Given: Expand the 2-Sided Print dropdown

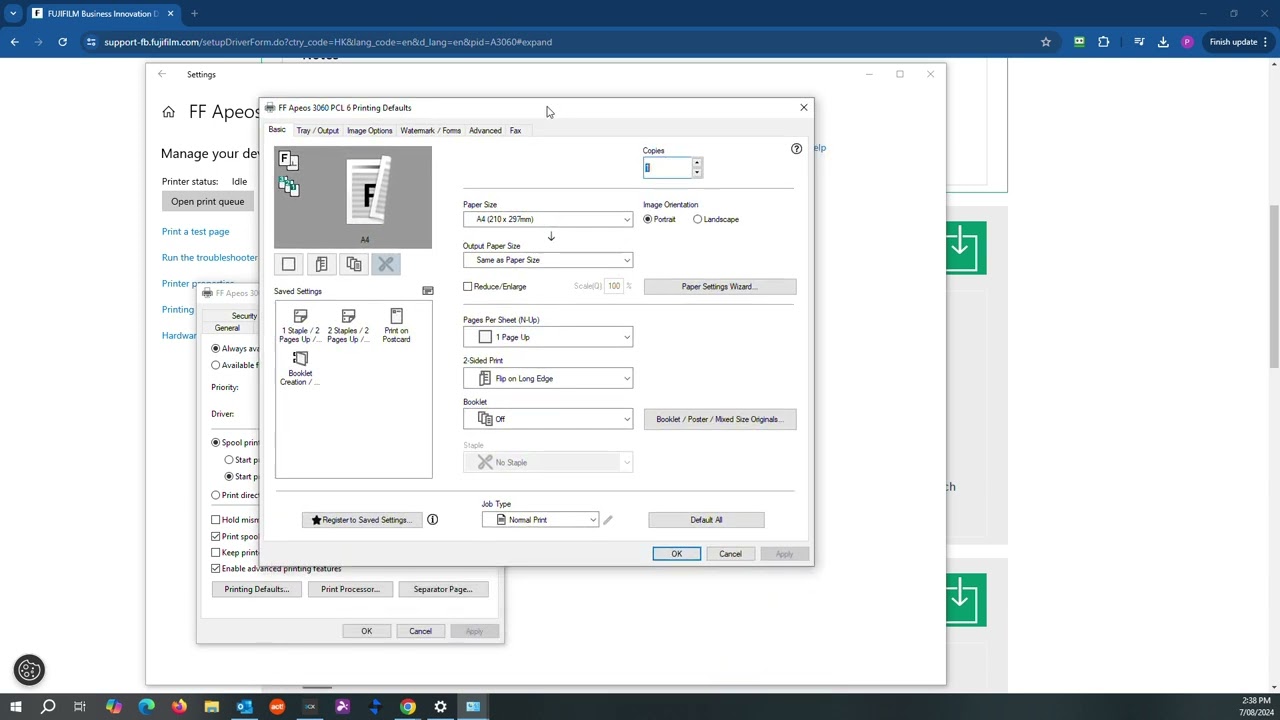Looking at the screenshot, I should [547, 379].
